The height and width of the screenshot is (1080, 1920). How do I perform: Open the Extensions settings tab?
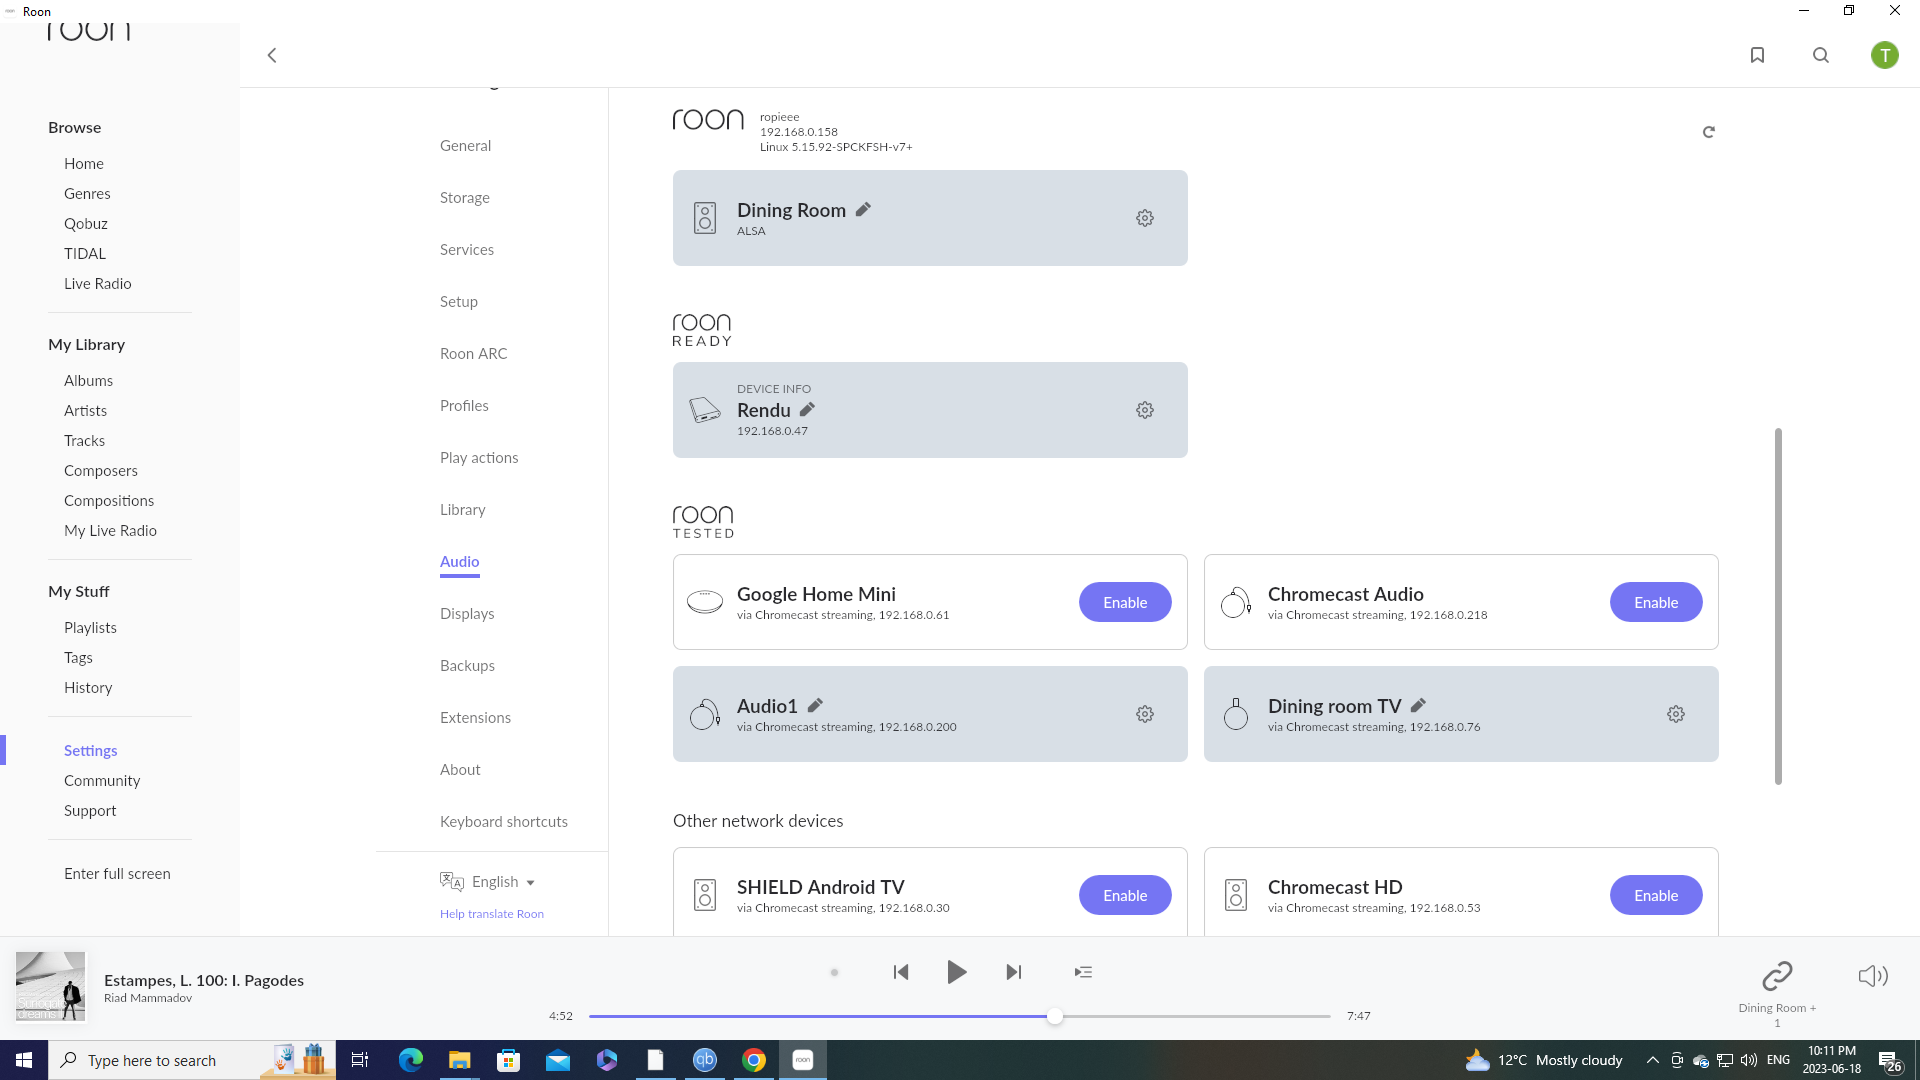[x=475, y=718]
